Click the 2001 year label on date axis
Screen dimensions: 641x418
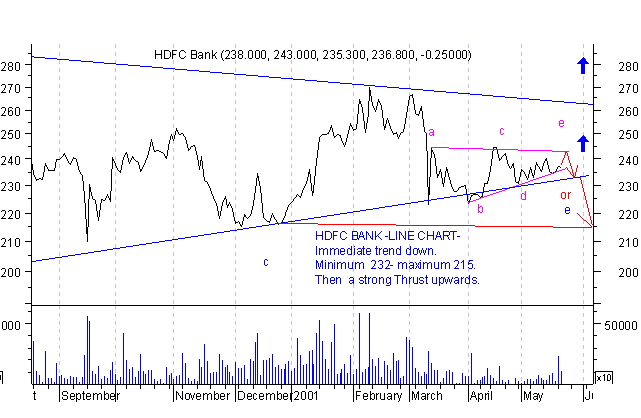[x=305, y=396]
